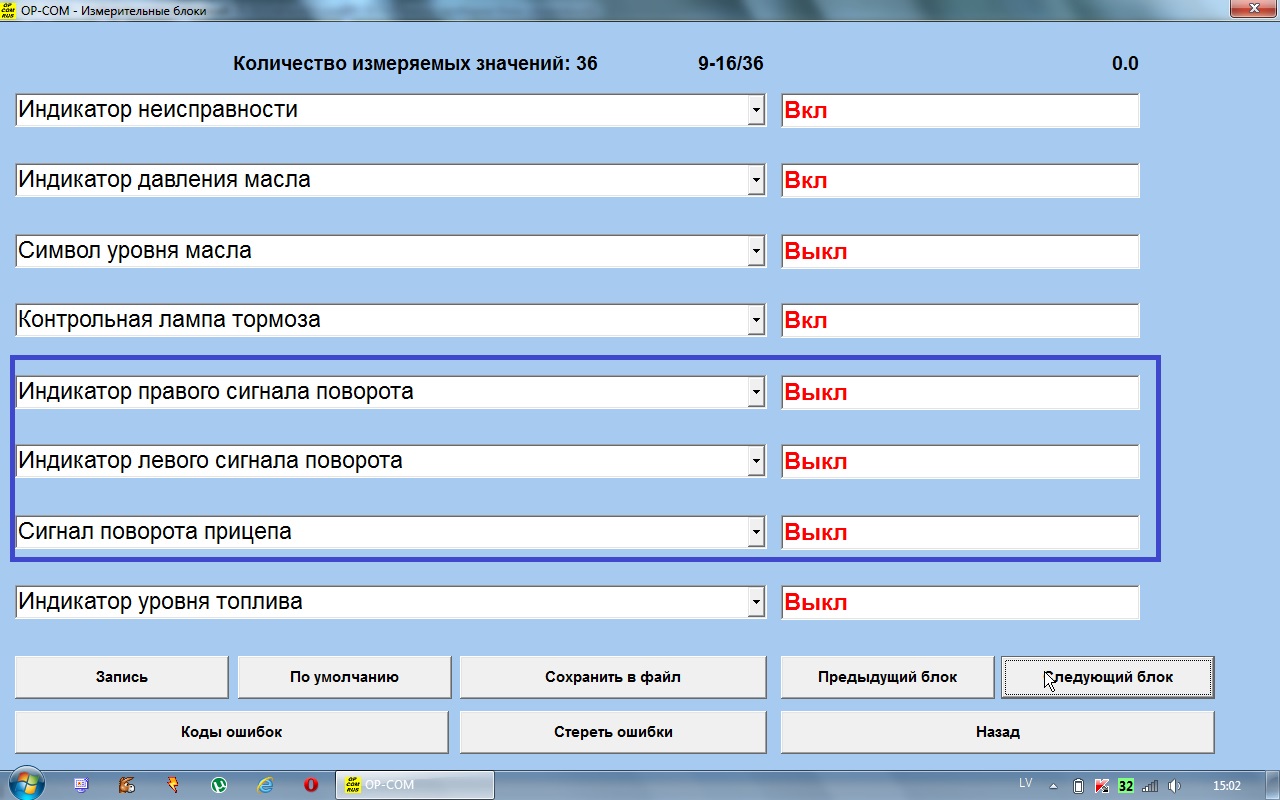1280x800 pixels.
Task: Expand the 'Индикатор уровня топлива' dropdown
Action: (x=756, y=603)
